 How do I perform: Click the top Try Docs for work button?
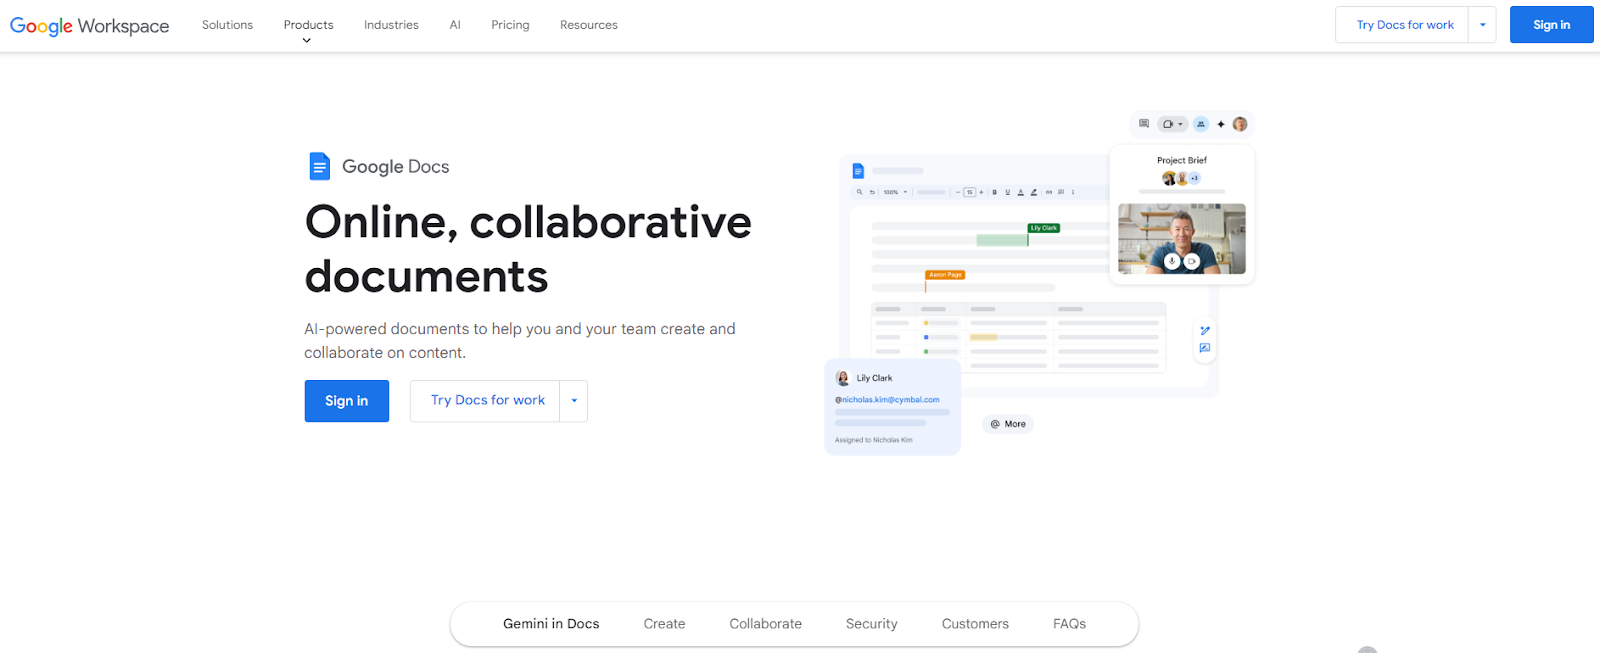tap(1402, 25)
